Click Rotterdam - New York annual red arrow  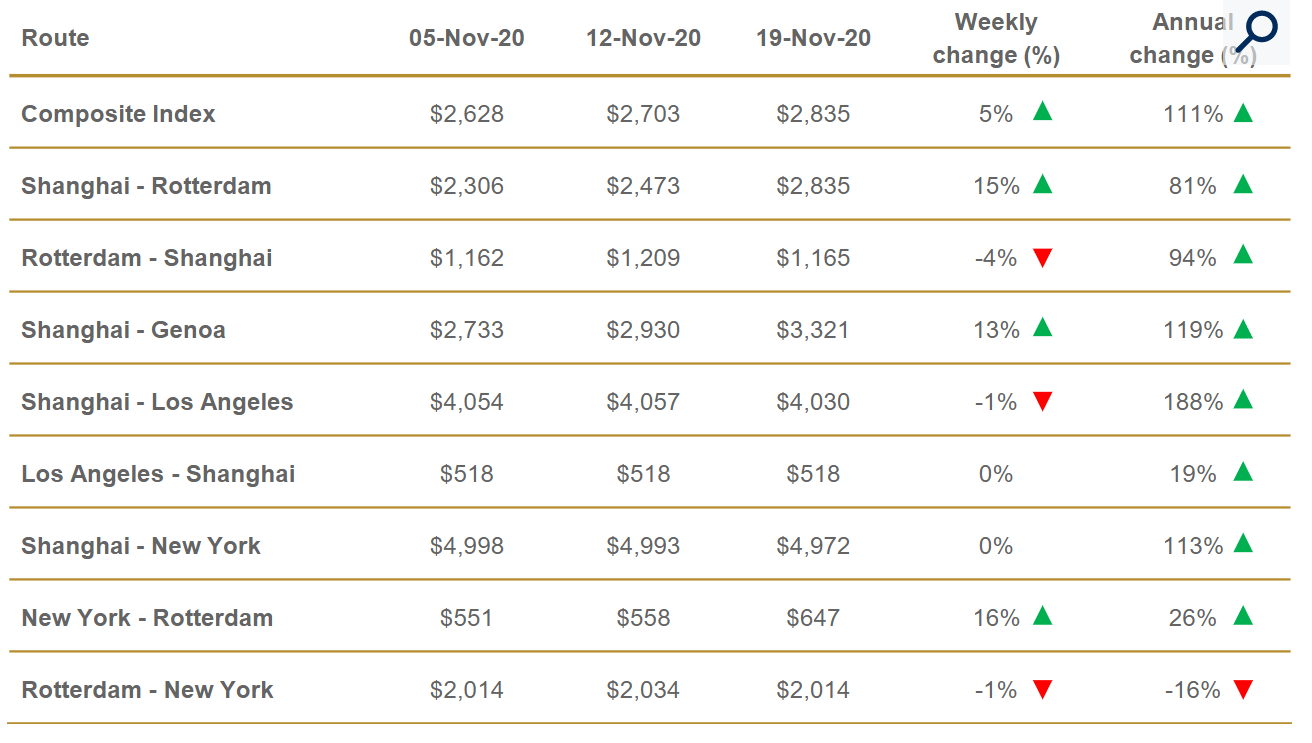coord(1243,690)
